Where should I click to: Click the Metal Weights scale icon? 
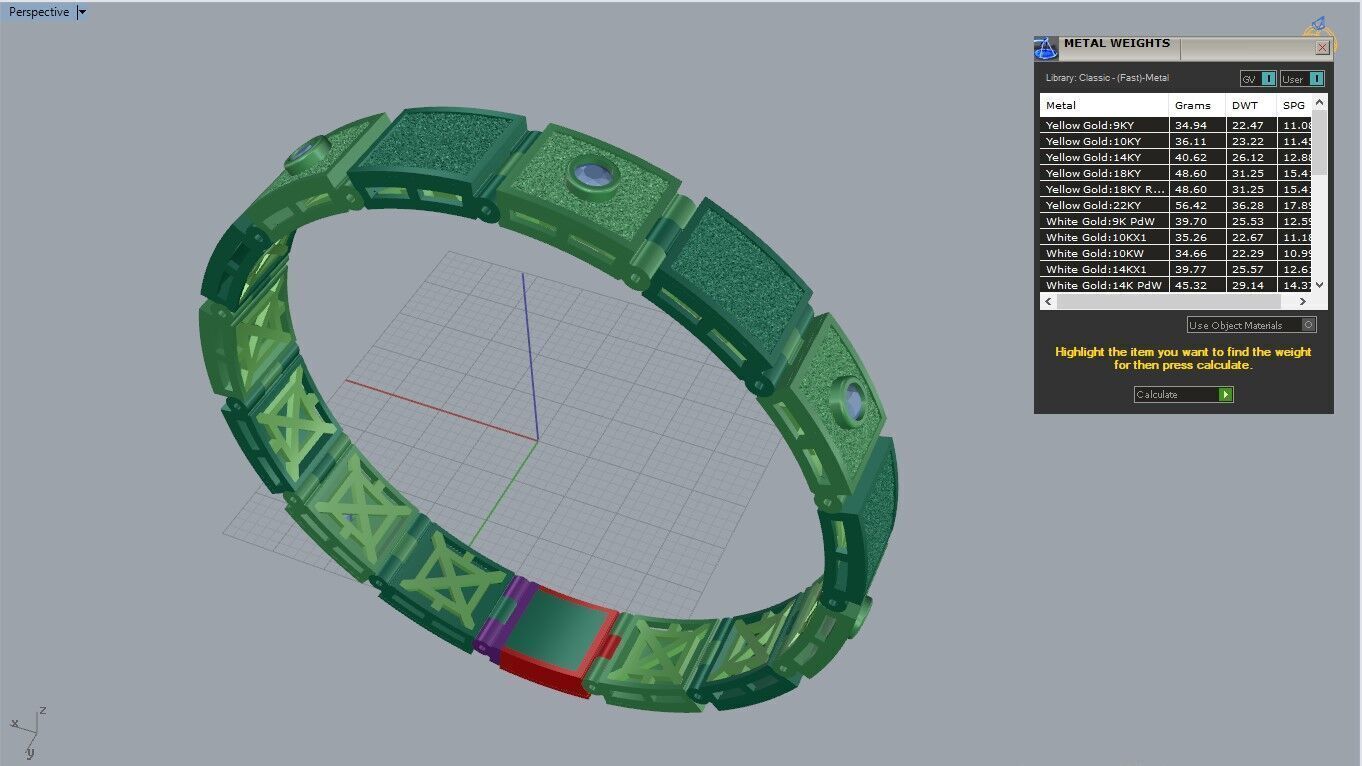coord(1046,48)
